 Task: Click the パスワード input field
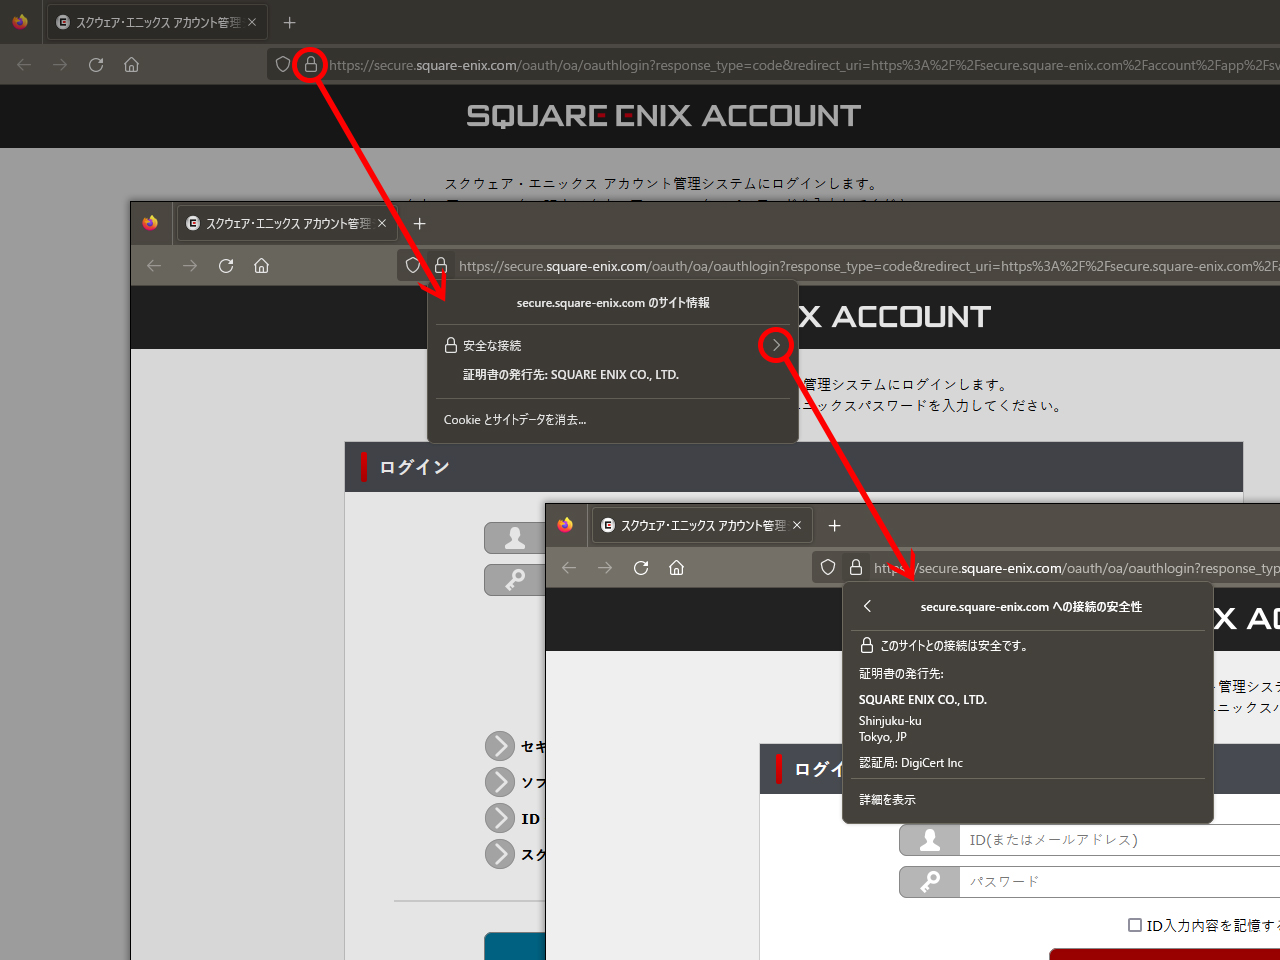point(1120,882)
